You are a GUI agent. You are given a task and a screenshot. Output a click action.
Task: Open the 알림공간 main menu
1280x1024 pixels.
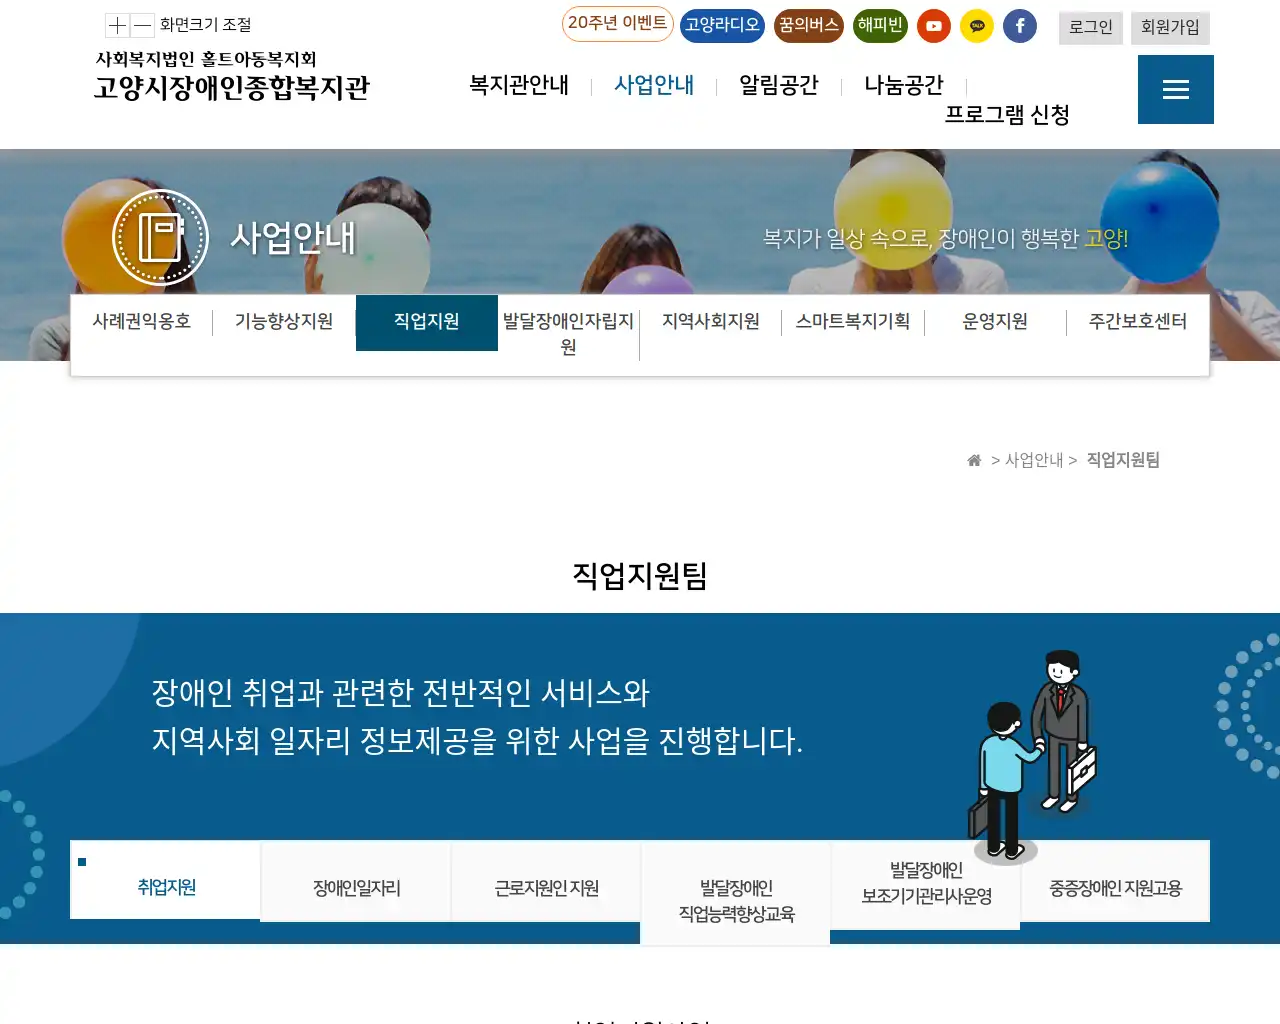[779, 85]
